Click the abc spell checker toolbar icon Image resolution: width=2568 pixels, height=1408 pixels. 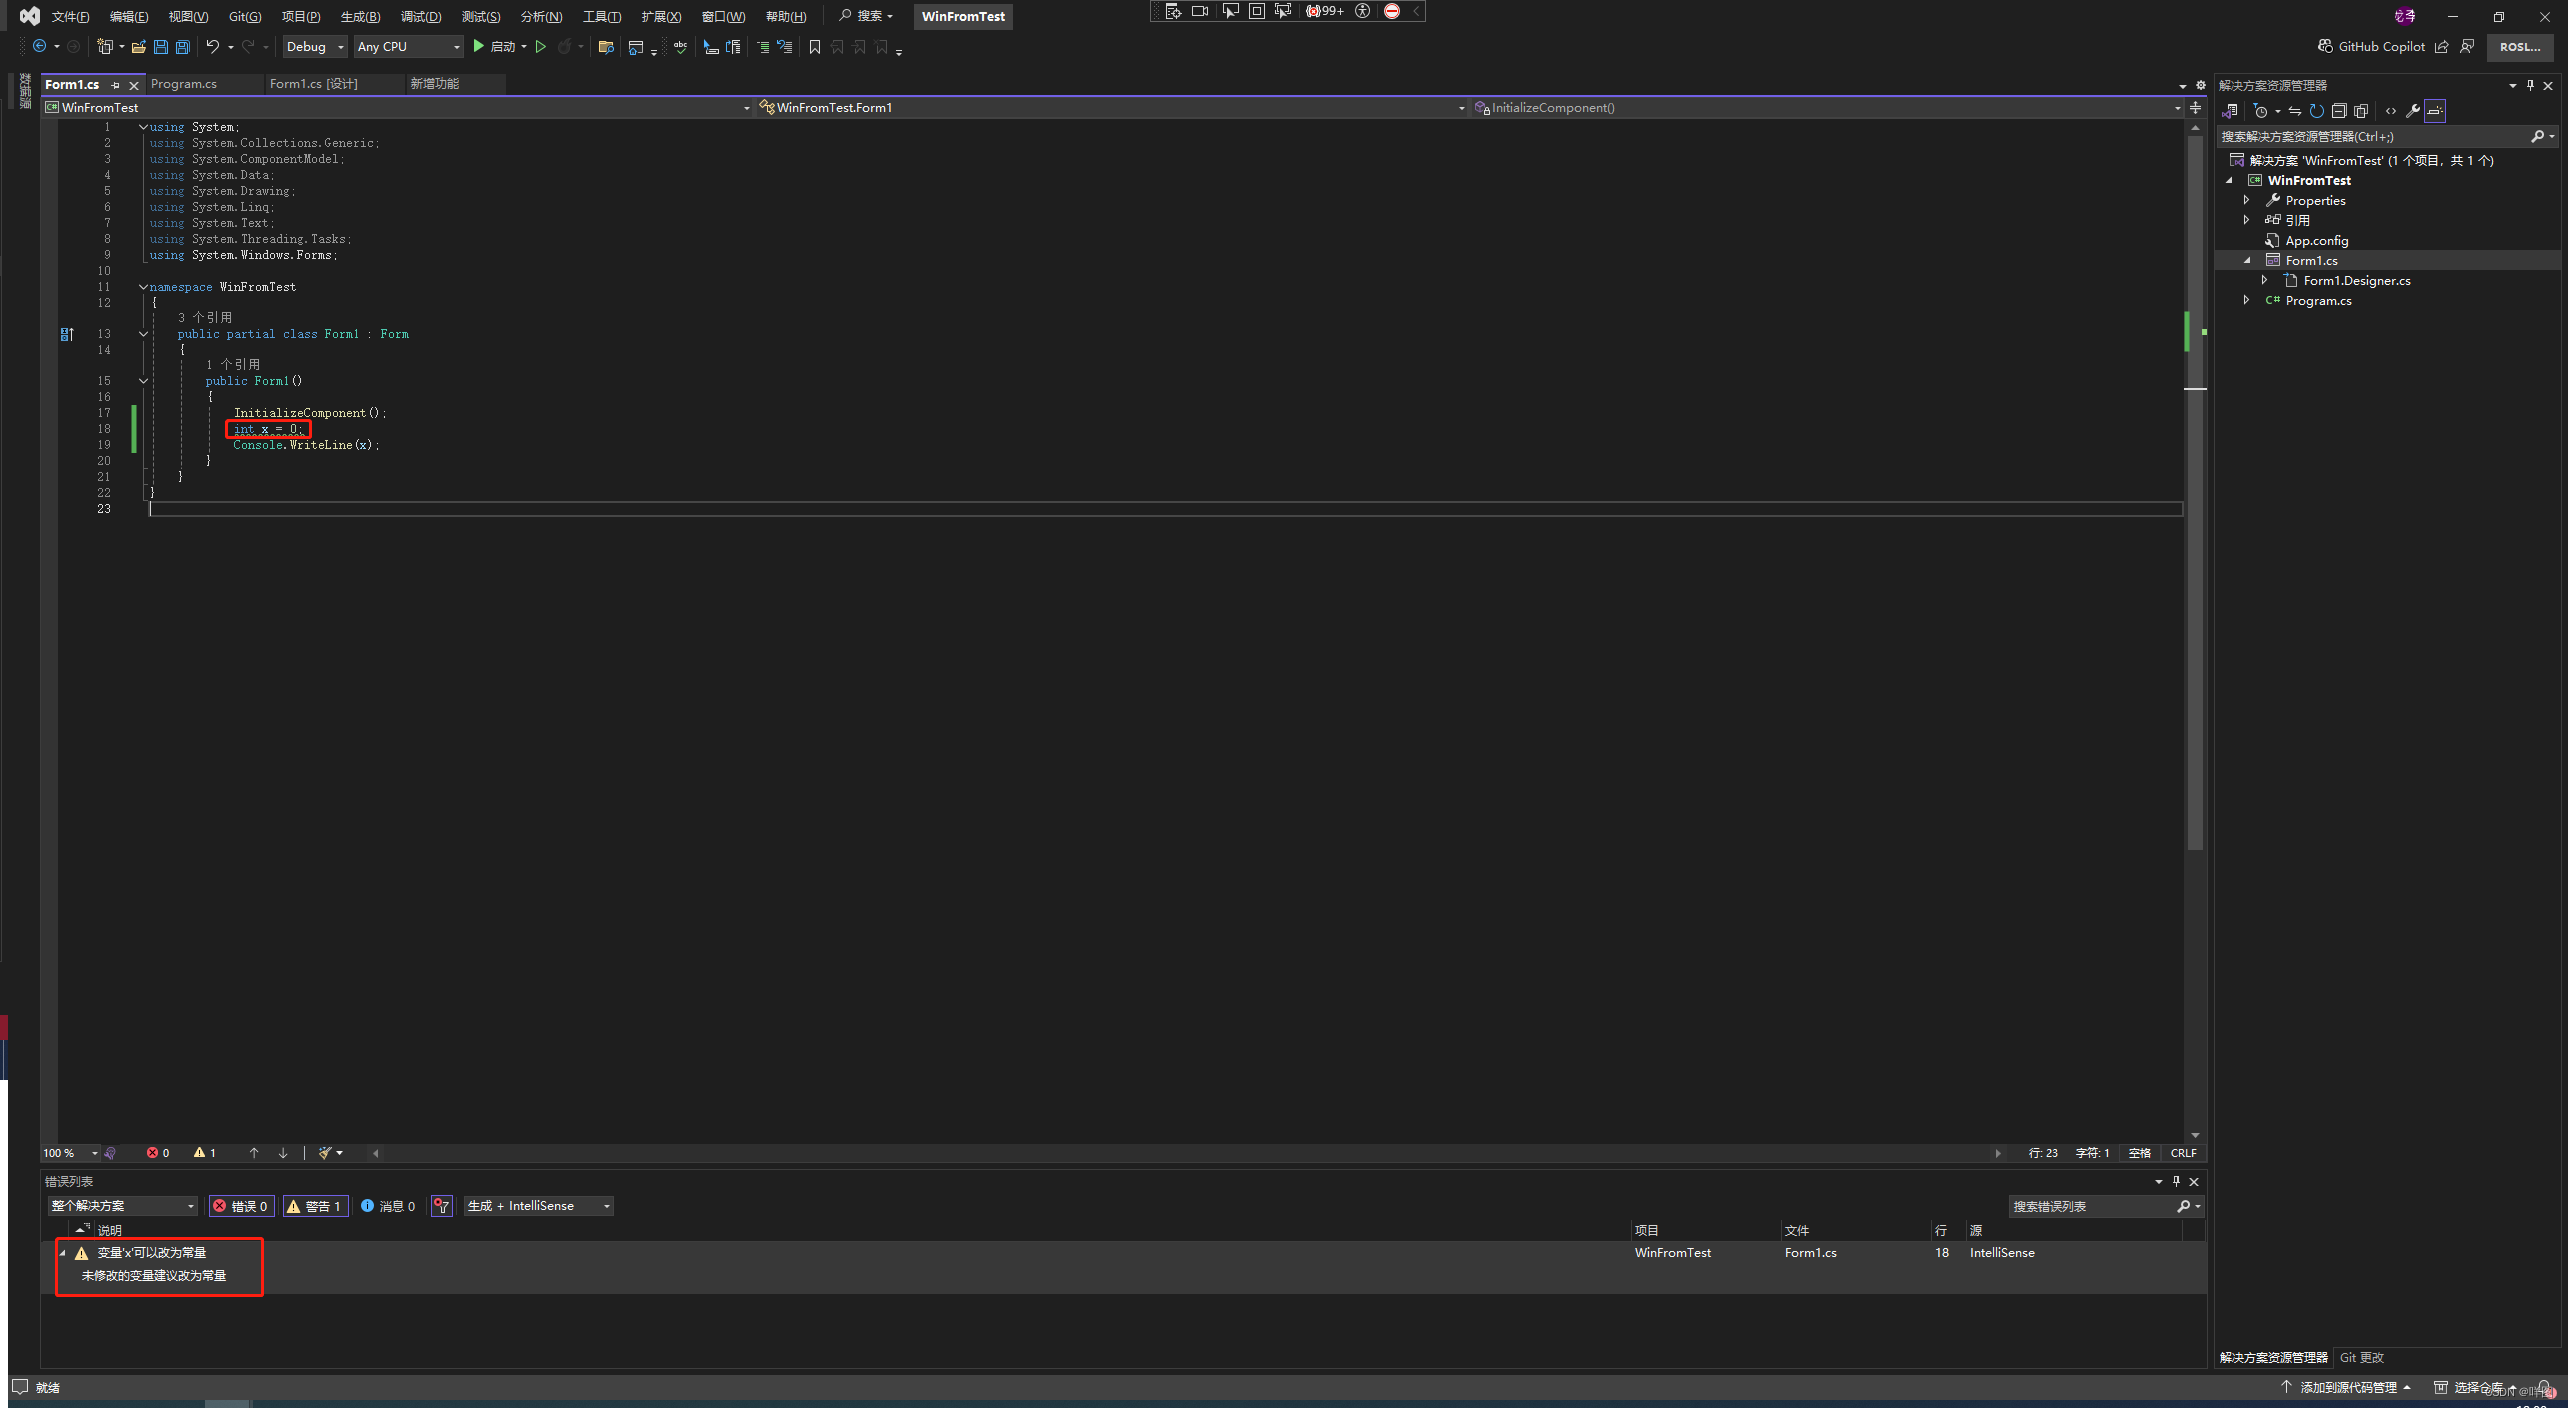pyautogui.click(x=681, y=47)
